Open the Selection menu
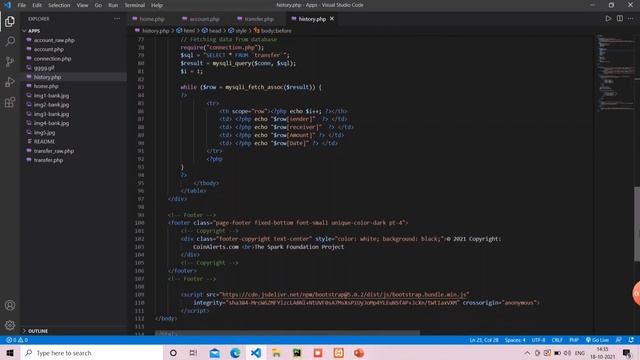The width and height of the screenshot is (640, 360). tap(59, 5)
